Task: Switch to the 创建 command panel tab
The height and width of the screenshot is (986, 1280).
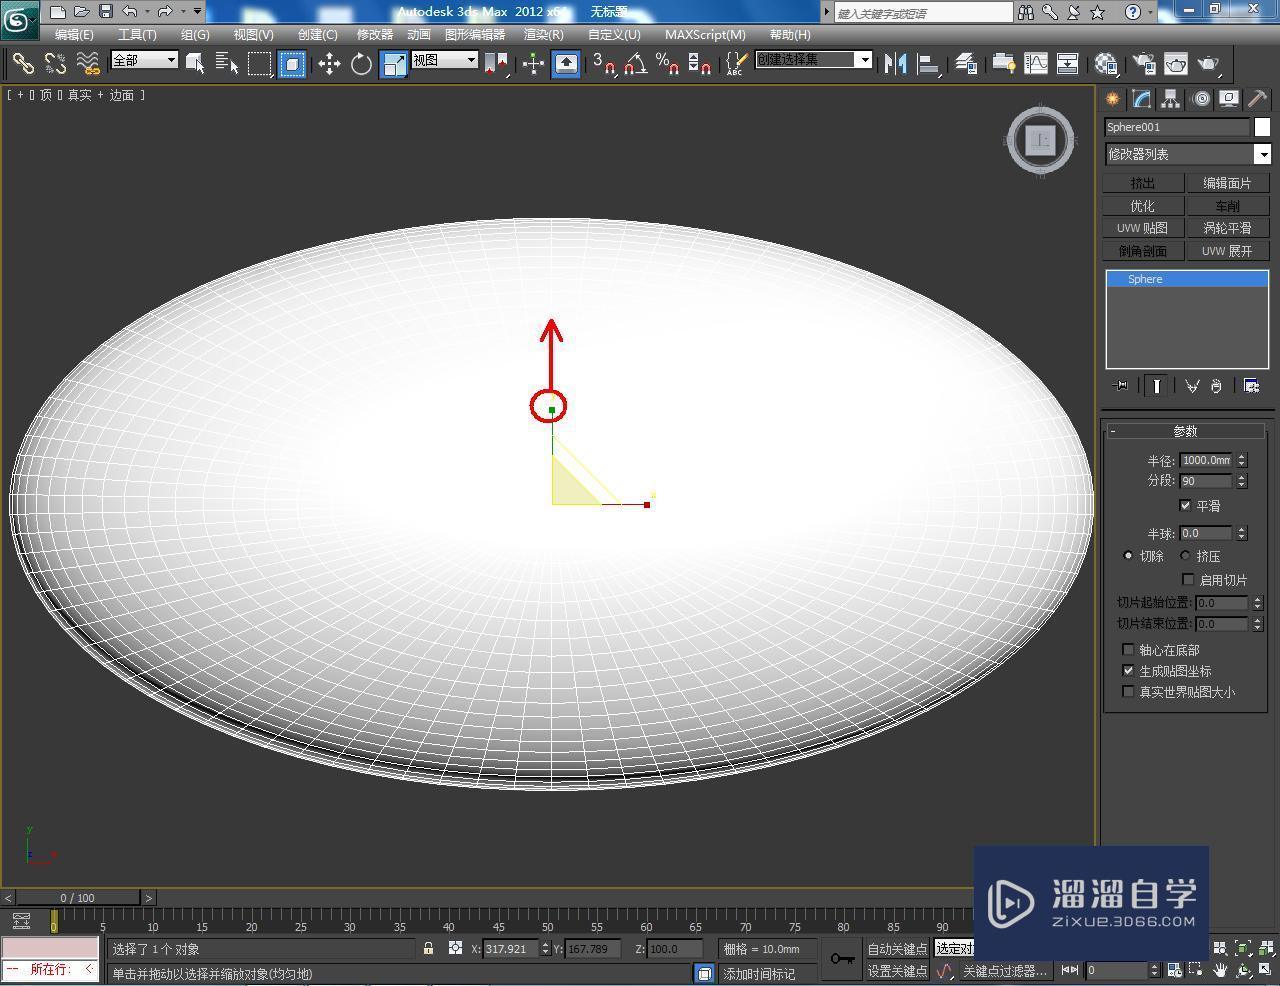Action: point(1111,98)
